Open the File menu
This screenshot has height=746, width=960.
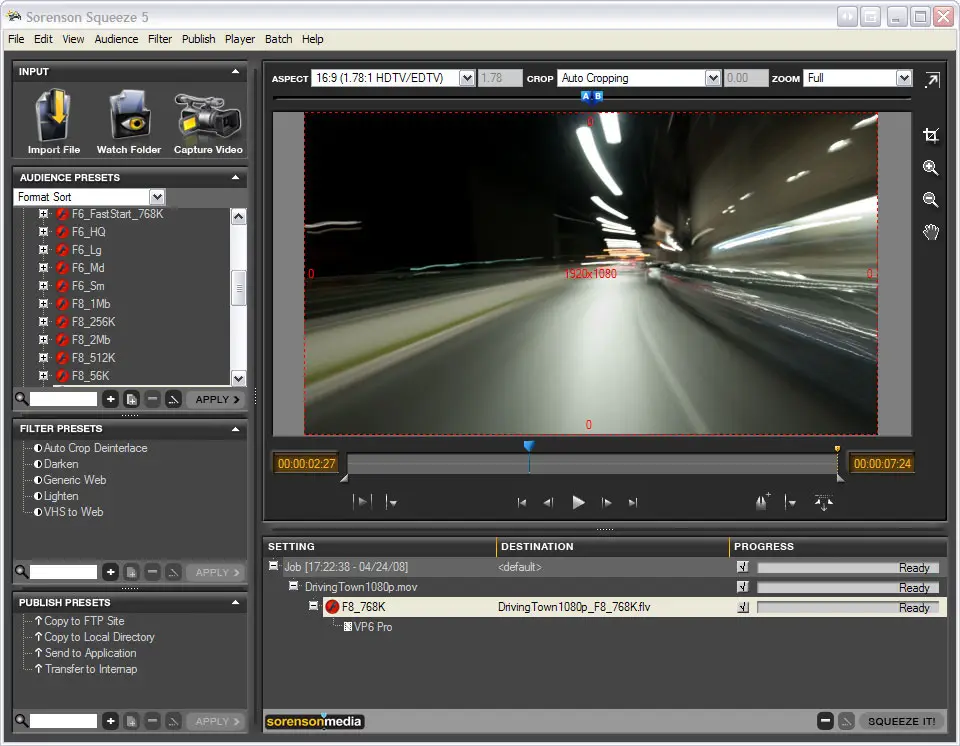[16, 39]
